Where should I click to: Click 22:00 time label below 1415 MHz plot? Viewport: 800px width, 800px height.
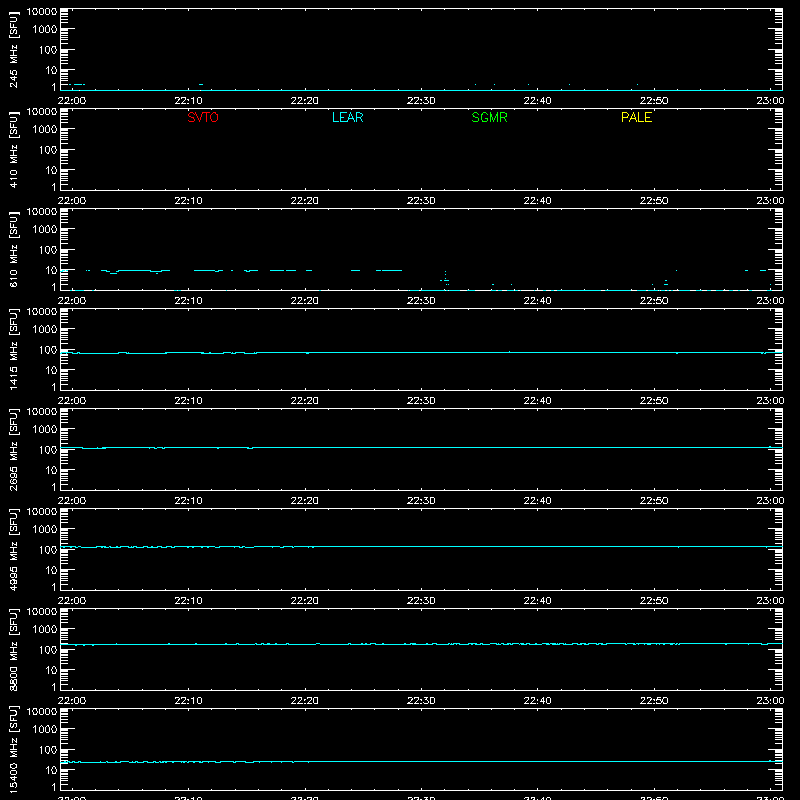tap(72, 401)
